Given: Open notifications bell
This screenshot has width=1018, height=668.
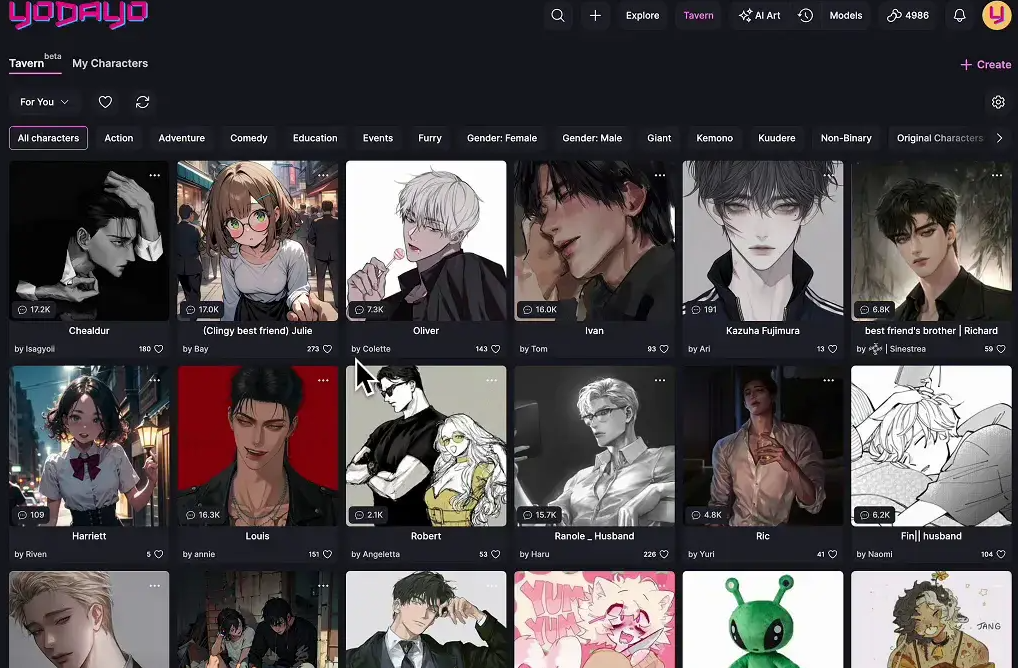Looking at the screenshot, I should point(959,15).
